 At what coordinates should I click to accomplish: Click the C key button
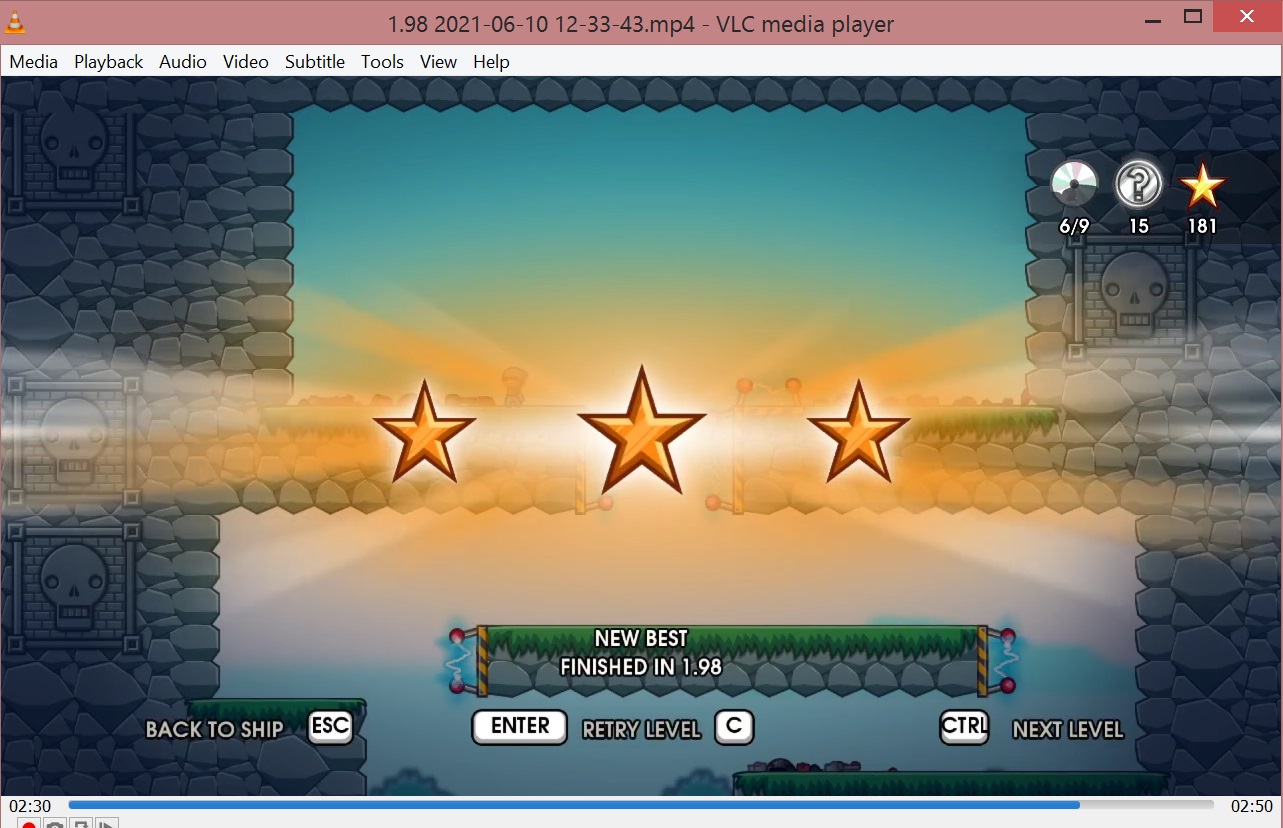pyautogui.click(x=734, y=727)
